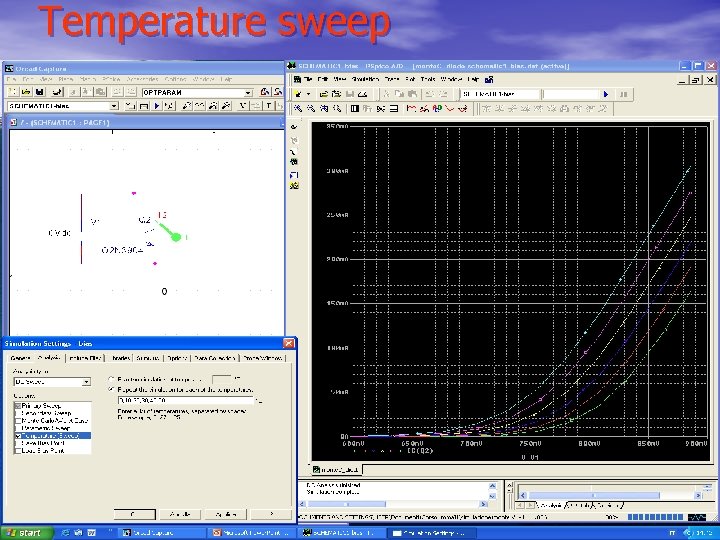Enable Save Bias Point checkbox

point(18,443)
